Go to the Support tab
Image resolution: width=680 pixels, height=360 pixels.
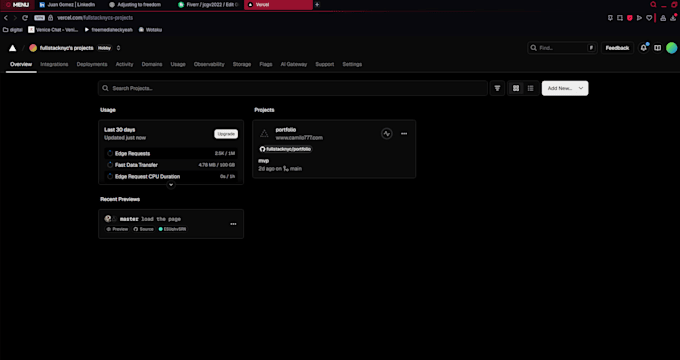tap(325, 64)
